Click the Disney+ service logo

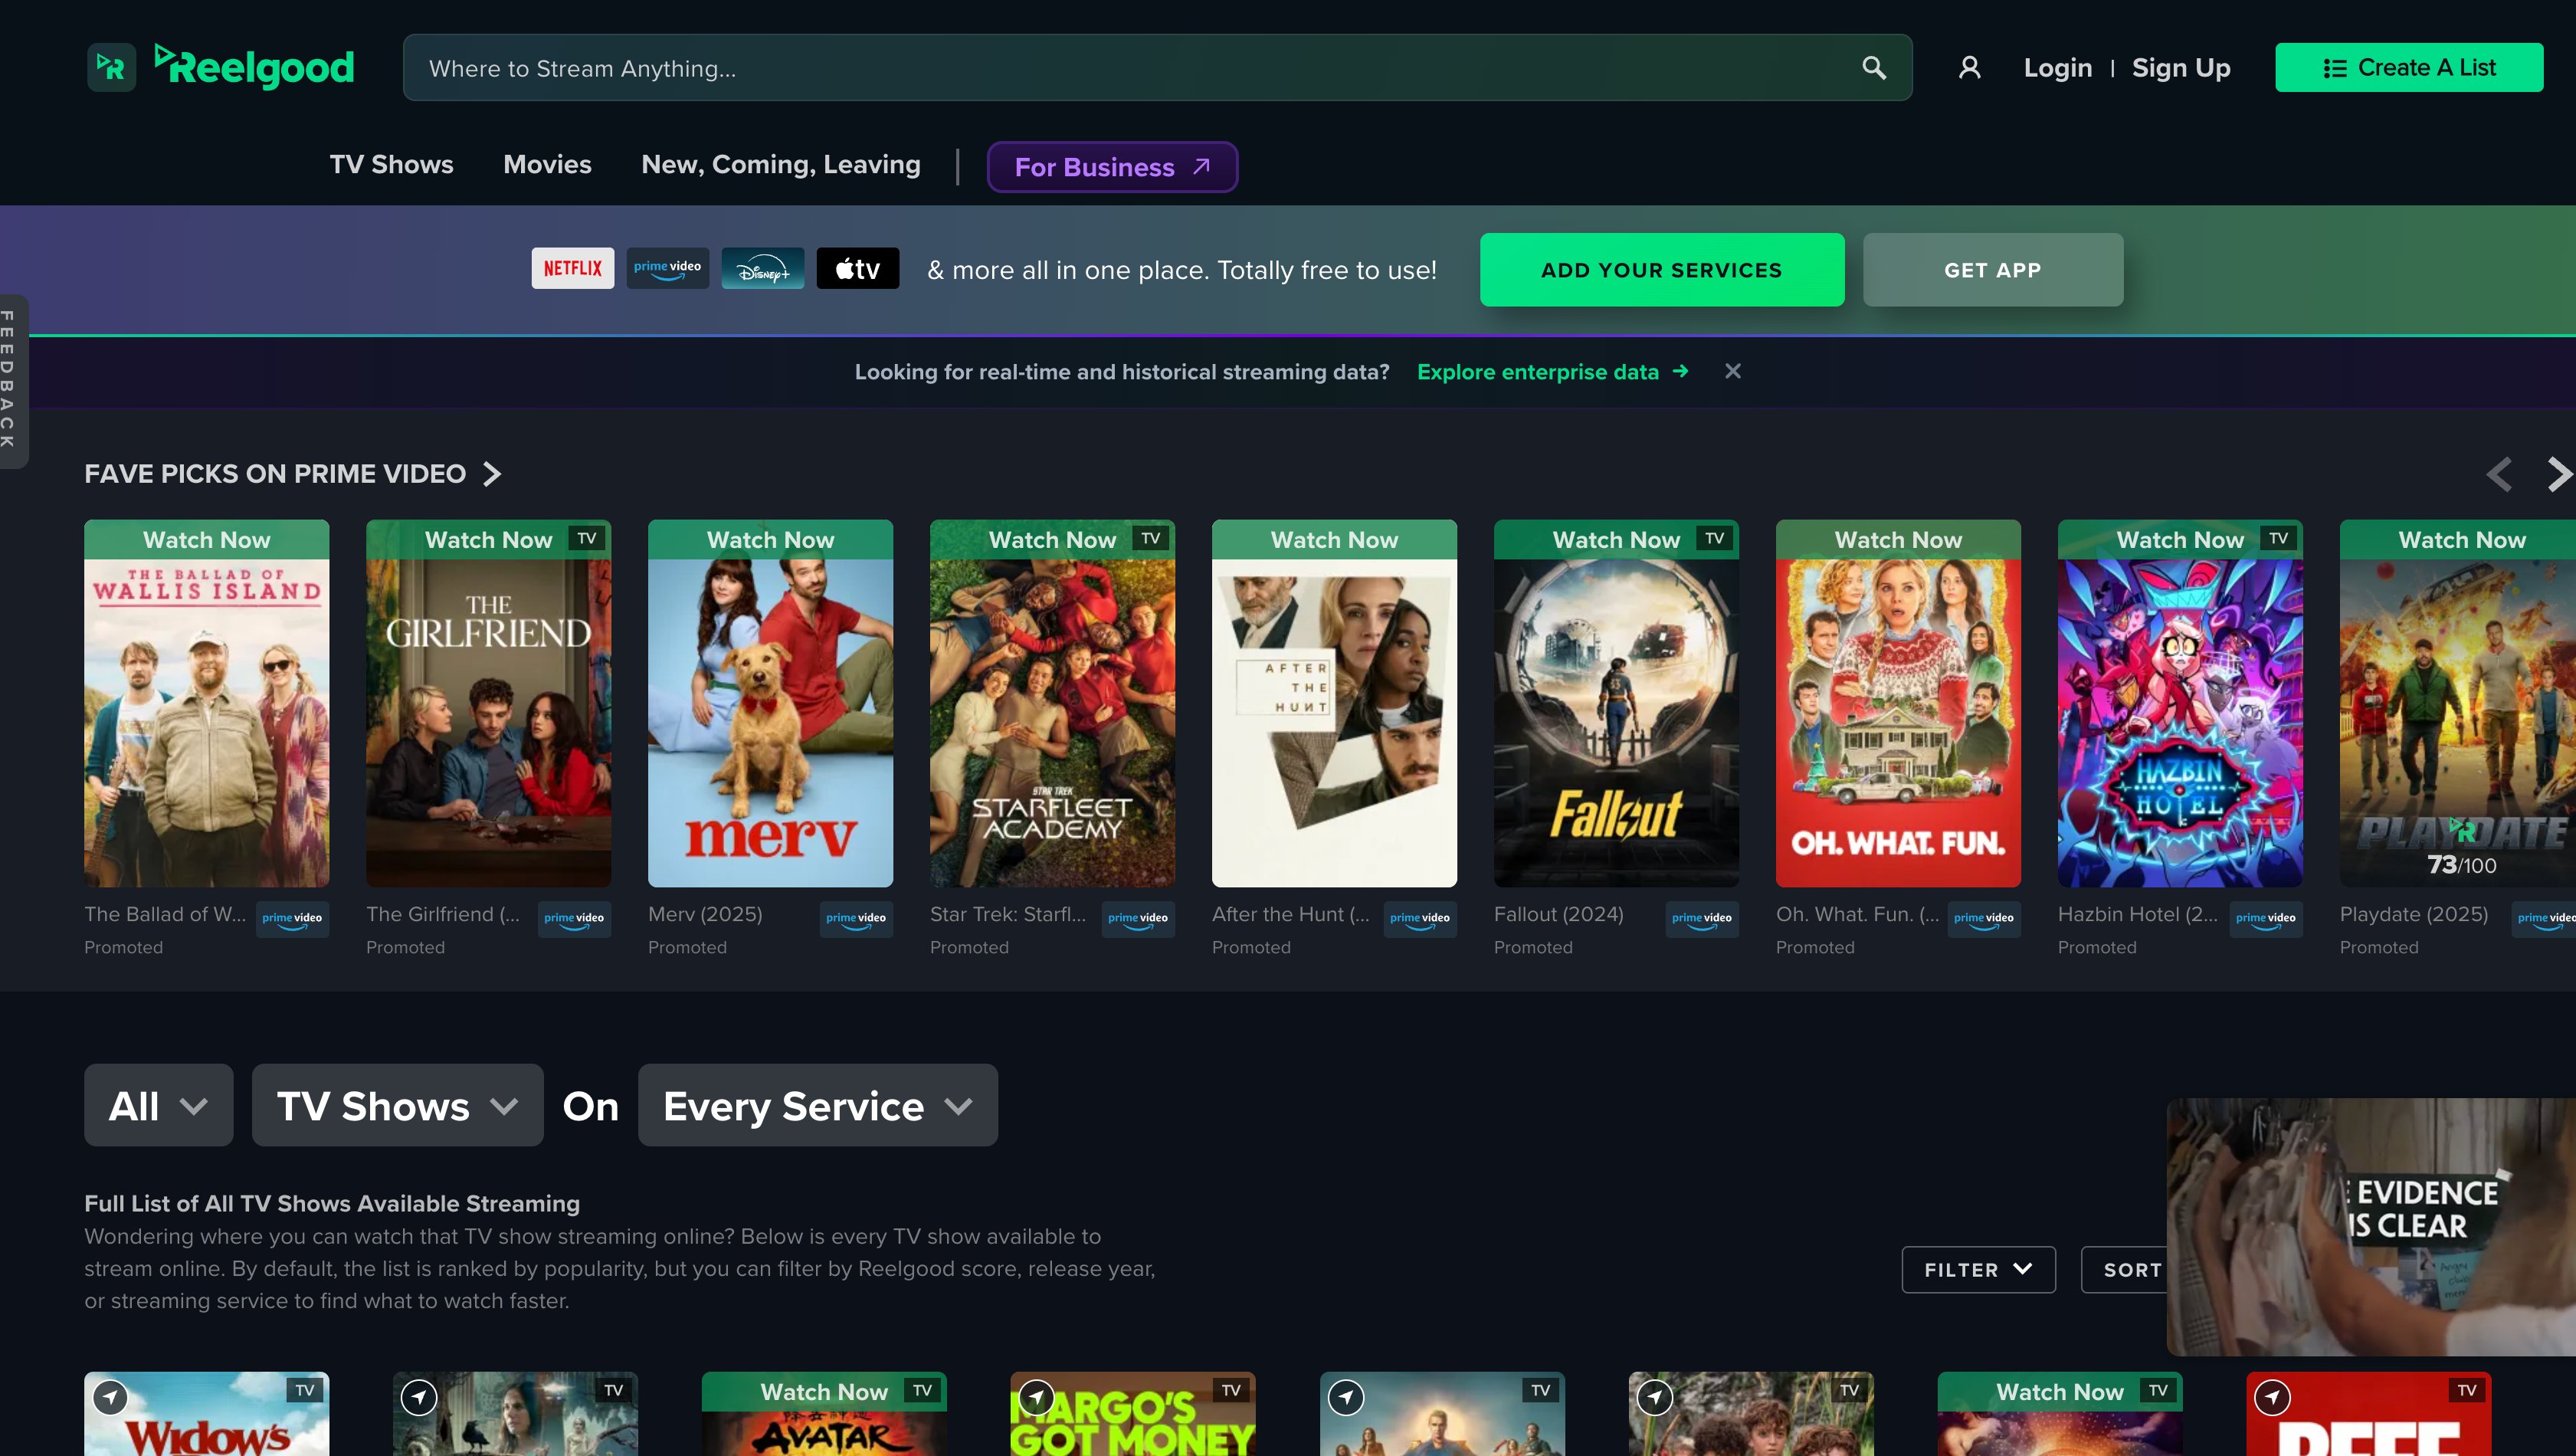[763, 269]
